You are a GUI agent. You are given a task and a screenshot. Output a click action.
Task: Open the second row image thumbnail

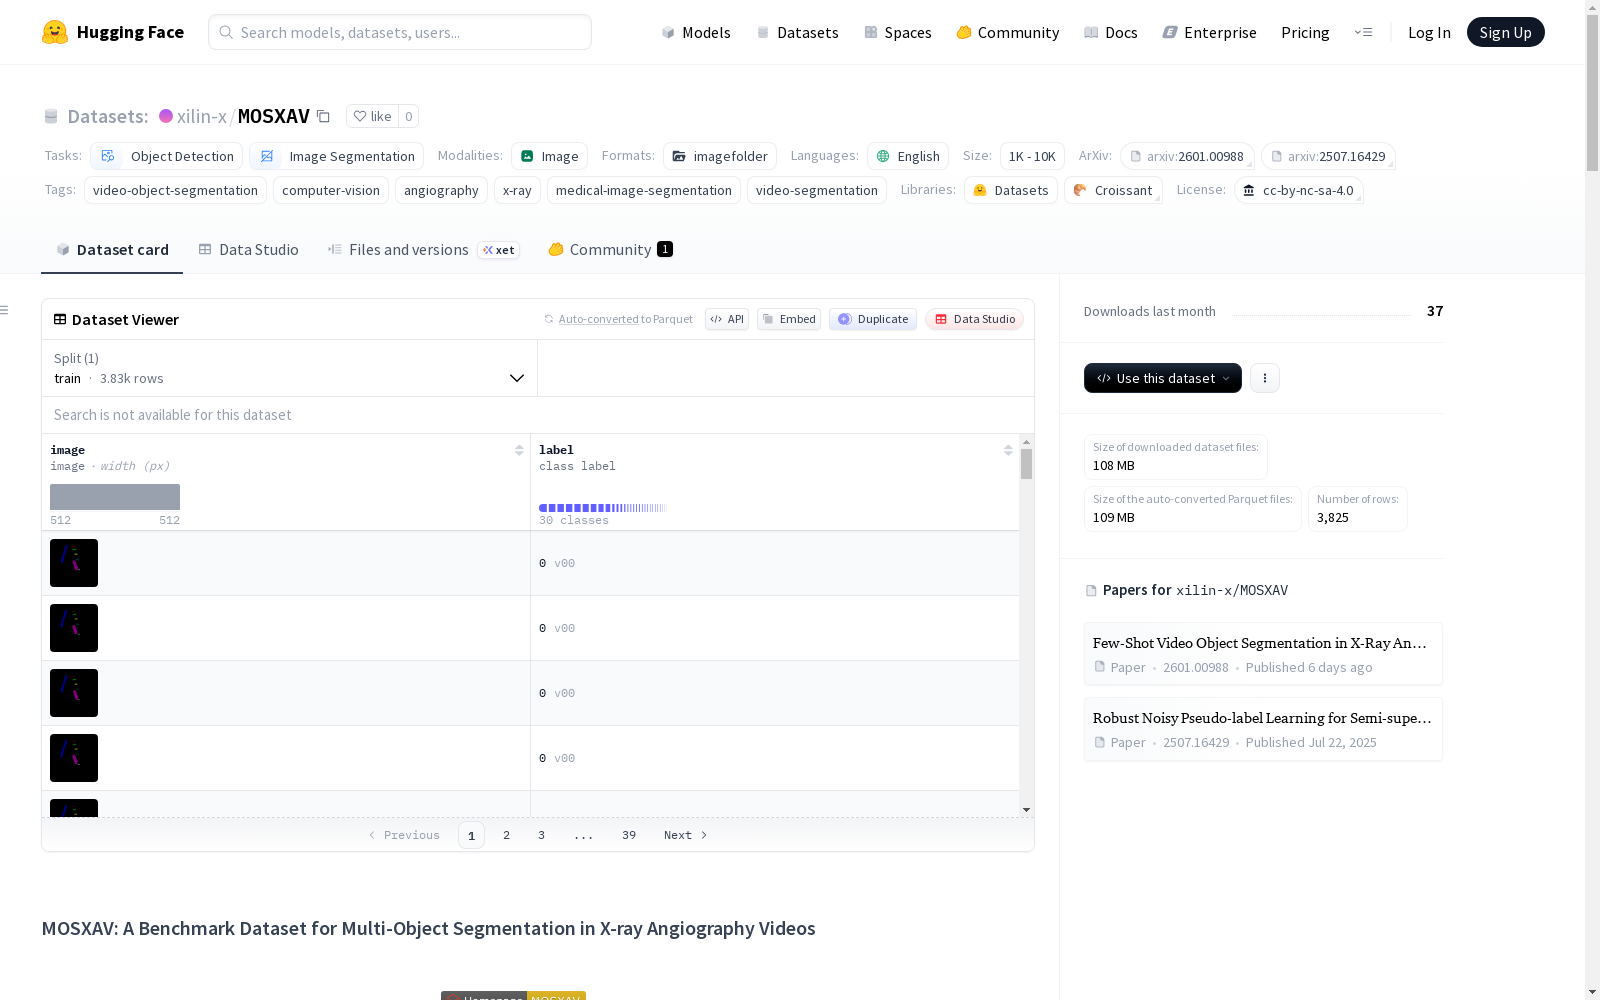click(x=74, y=628)
